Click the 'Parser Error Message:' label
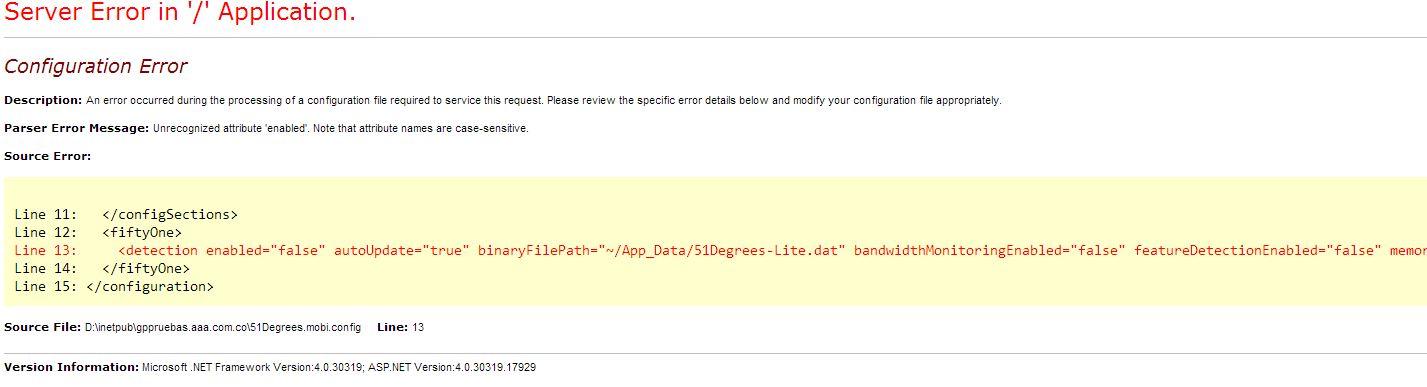The image size is (1427, 387). [x=76, y=129]
